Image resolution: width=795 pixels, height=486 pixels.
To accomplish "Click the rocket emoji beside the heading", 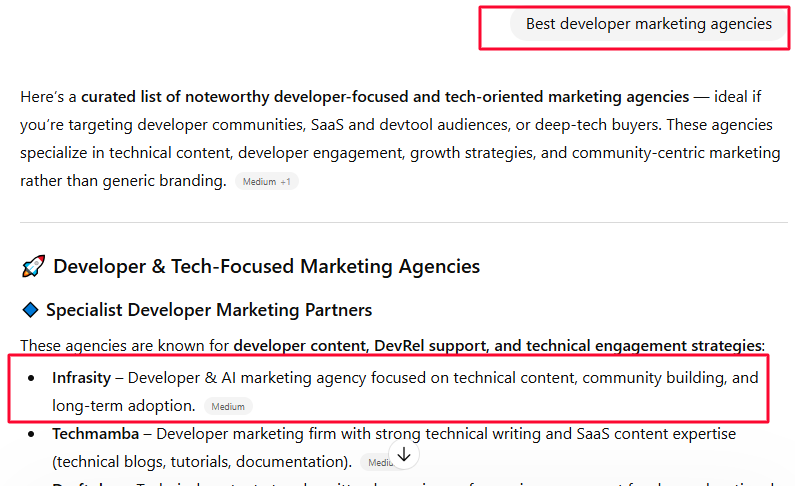I will coord(33,266).
